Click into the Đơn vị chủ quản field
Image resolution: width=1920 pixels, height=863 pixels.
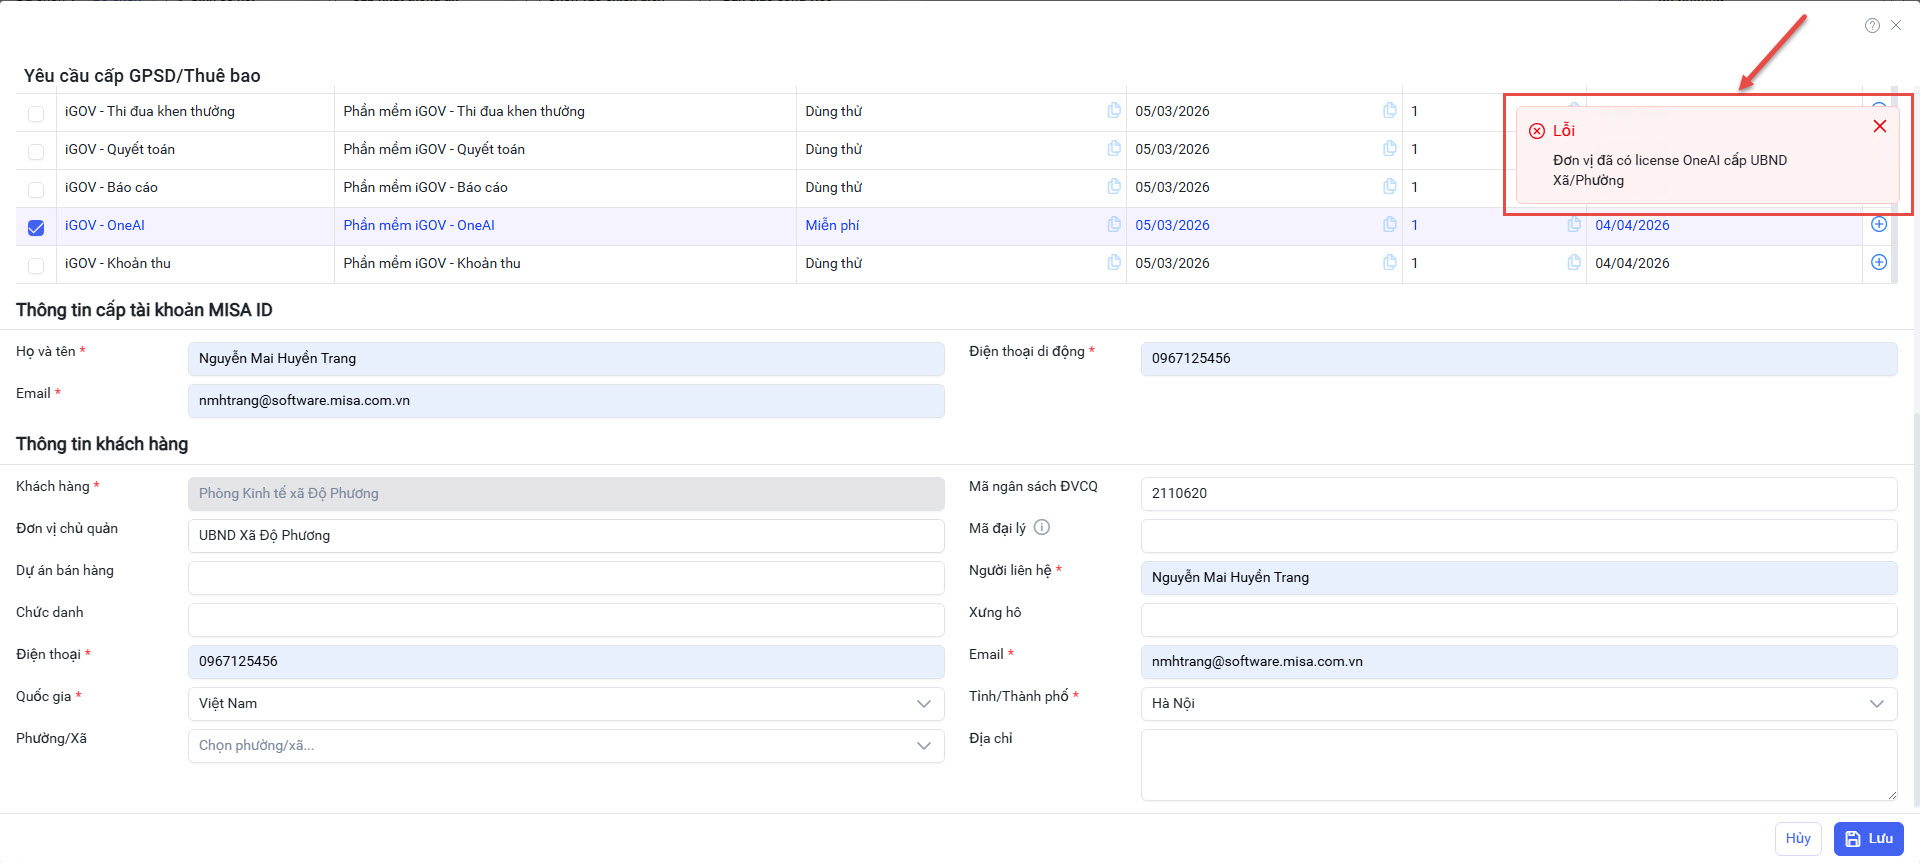coord(565,536)
